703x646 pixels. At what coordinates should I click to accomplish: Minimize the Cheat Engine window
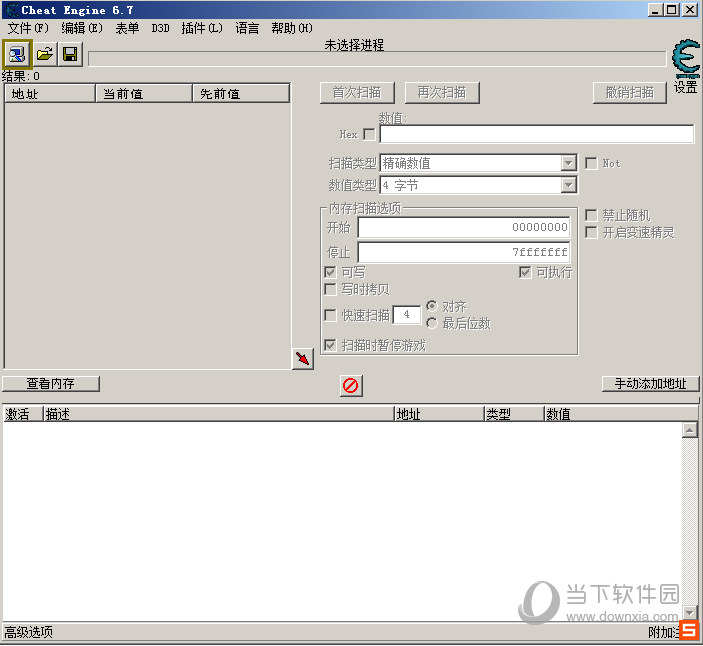[x=655, y=10]
